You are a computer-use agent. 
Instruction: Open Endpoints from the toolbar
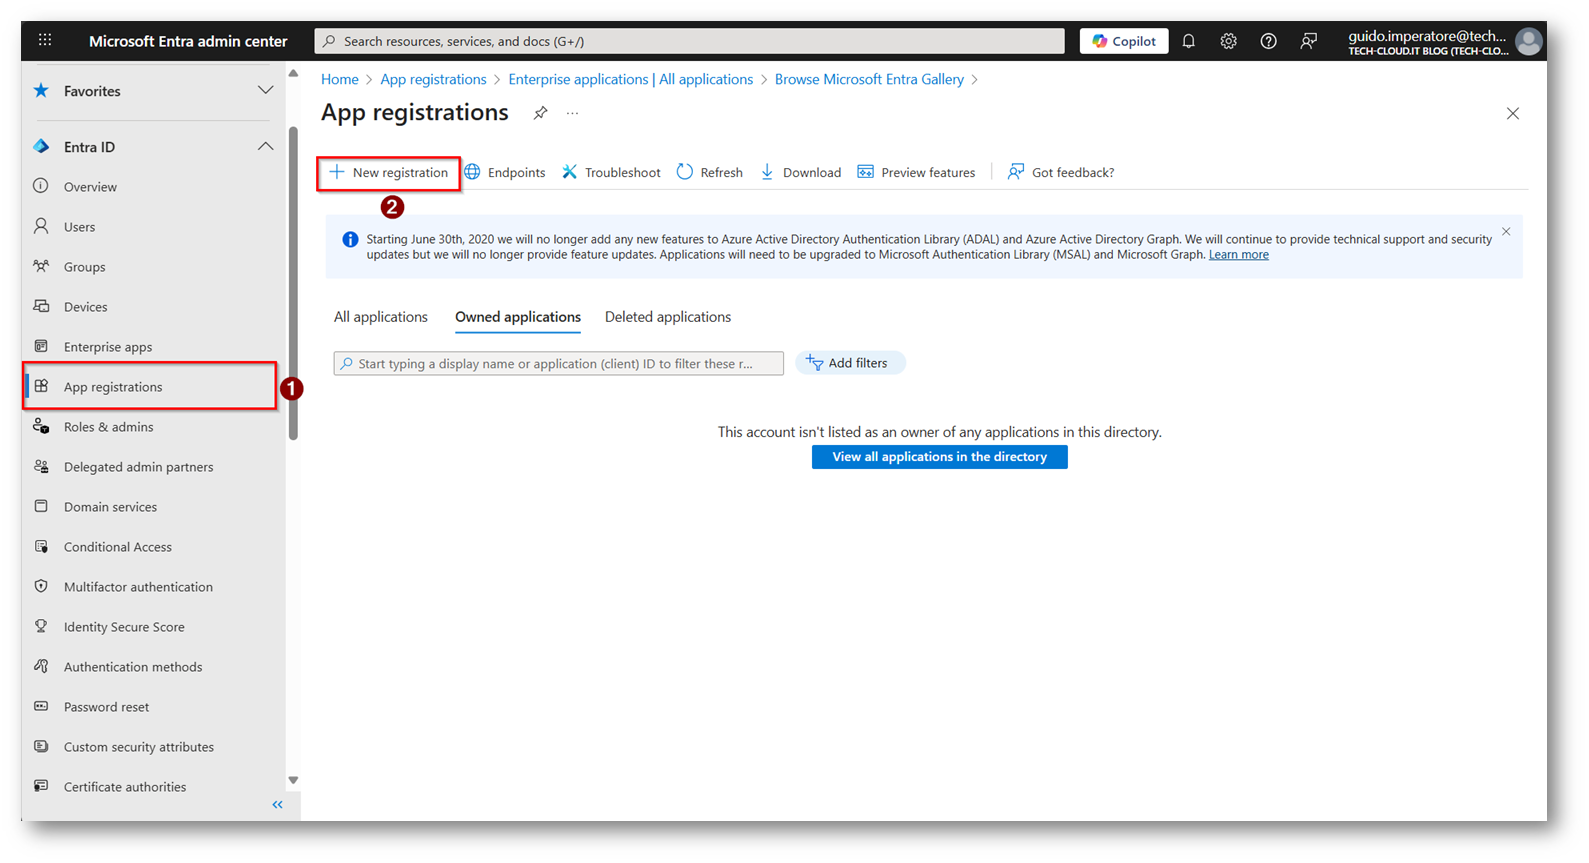click(505, 173)
